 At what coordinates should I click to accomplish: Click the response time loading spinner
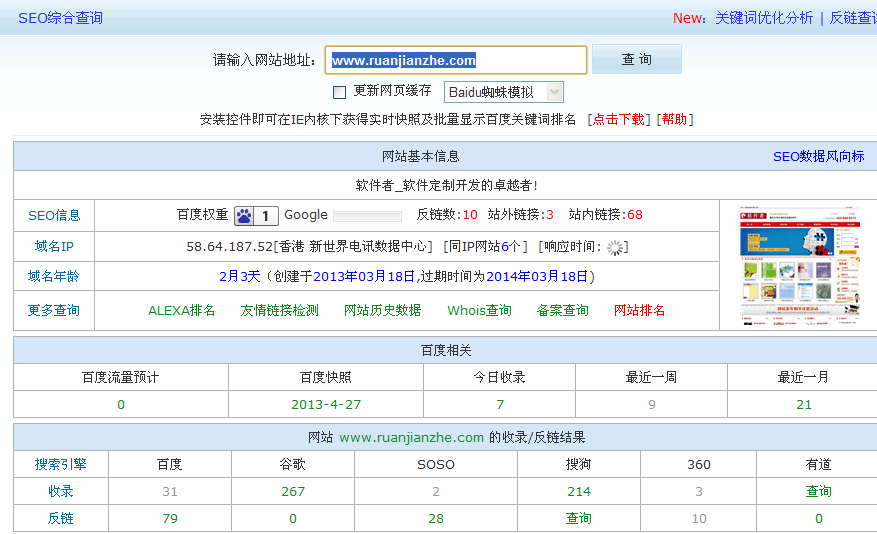[x=615, y=248]
